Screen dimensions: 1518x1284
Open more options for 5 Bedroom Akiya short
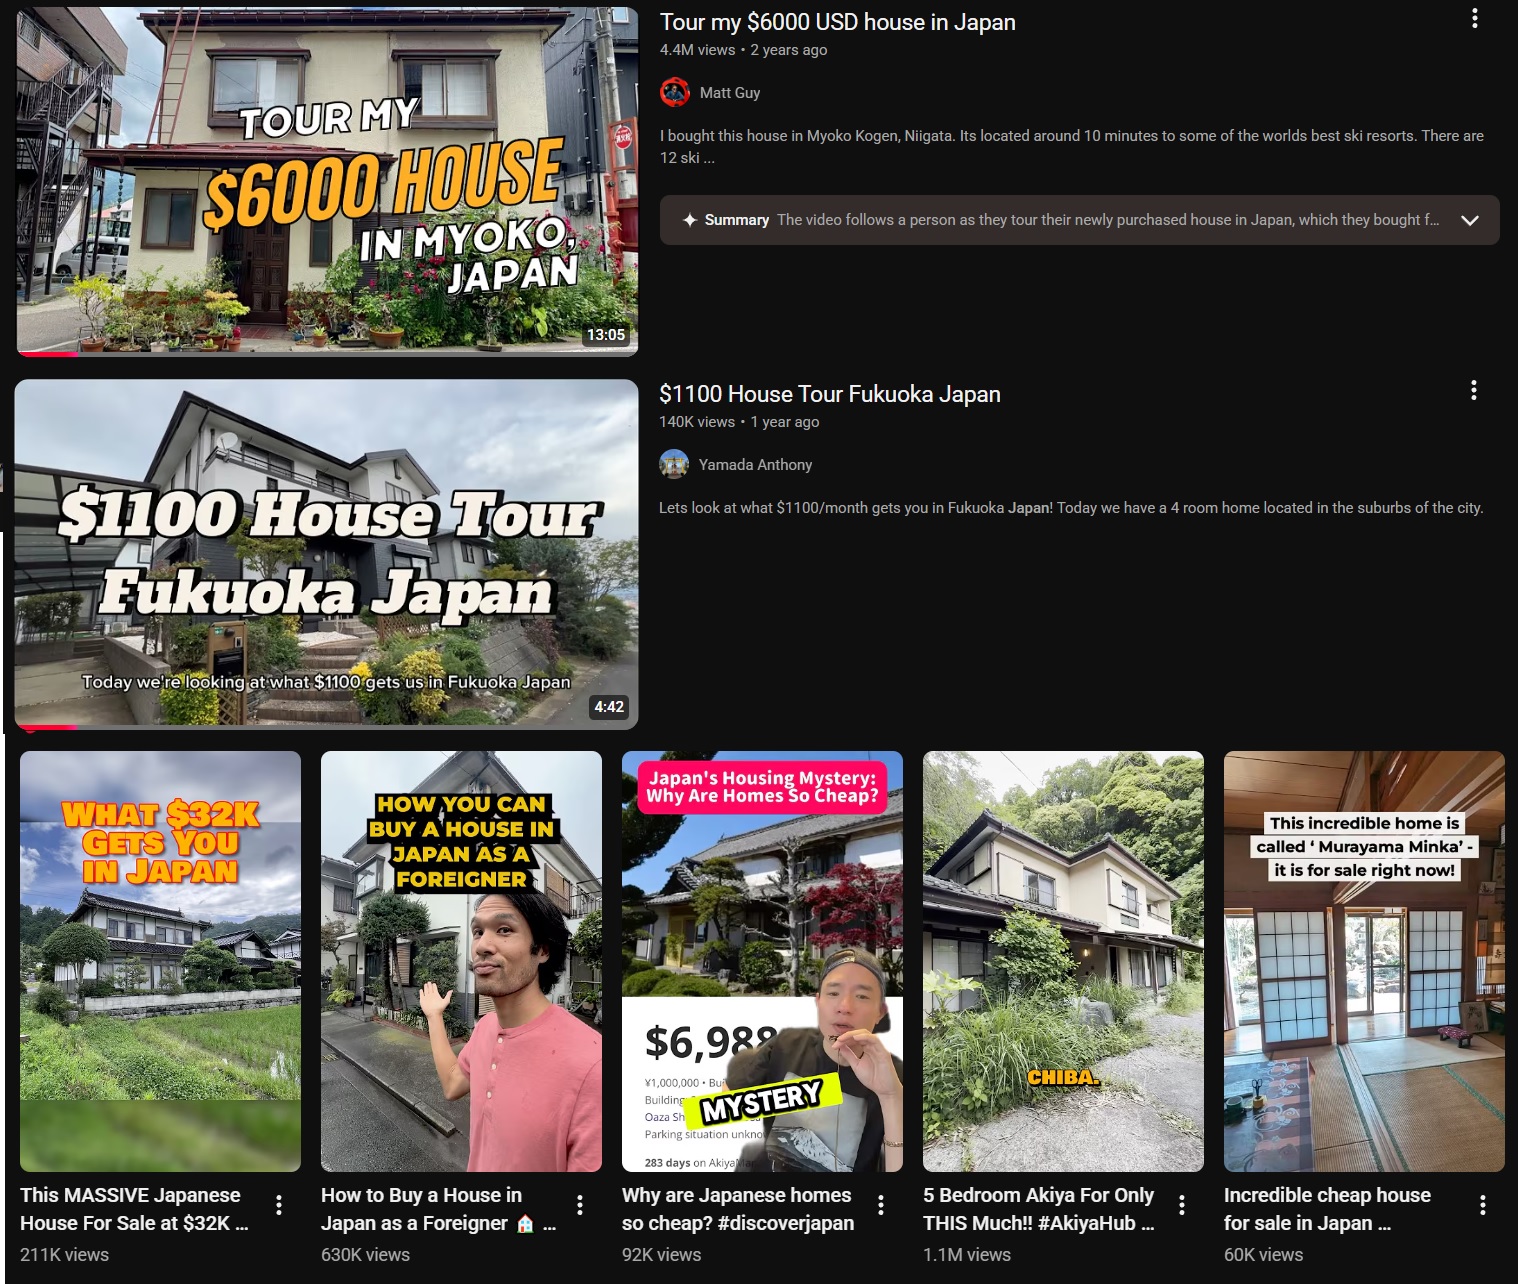tap(1182, 1205)
